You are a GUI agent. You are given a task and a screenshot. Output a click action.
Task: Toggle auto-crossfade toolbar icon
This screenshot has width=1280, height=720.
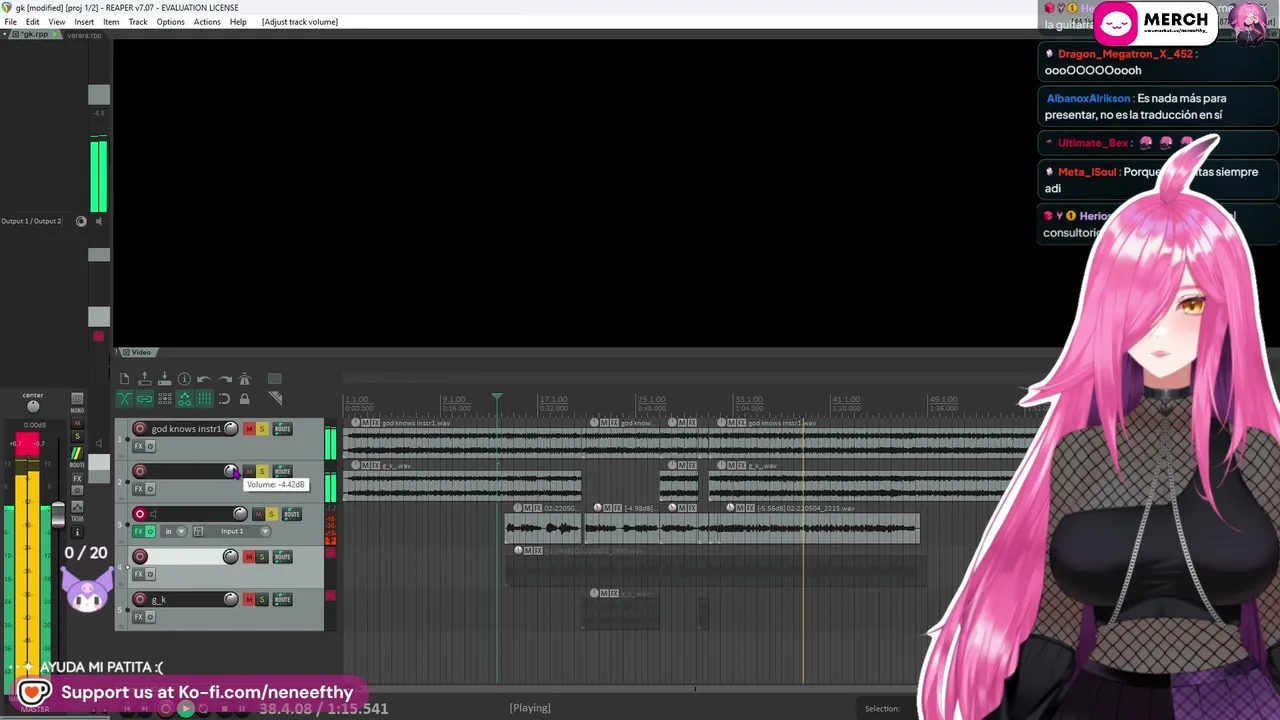click(124, 399)
